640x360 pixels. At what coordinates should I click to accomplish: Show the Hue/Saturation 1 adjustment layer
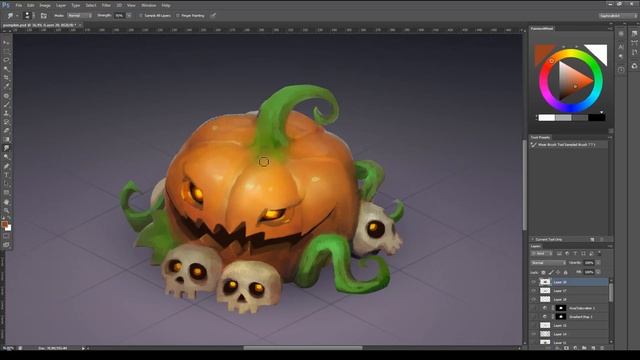click(x=533, y=308)
